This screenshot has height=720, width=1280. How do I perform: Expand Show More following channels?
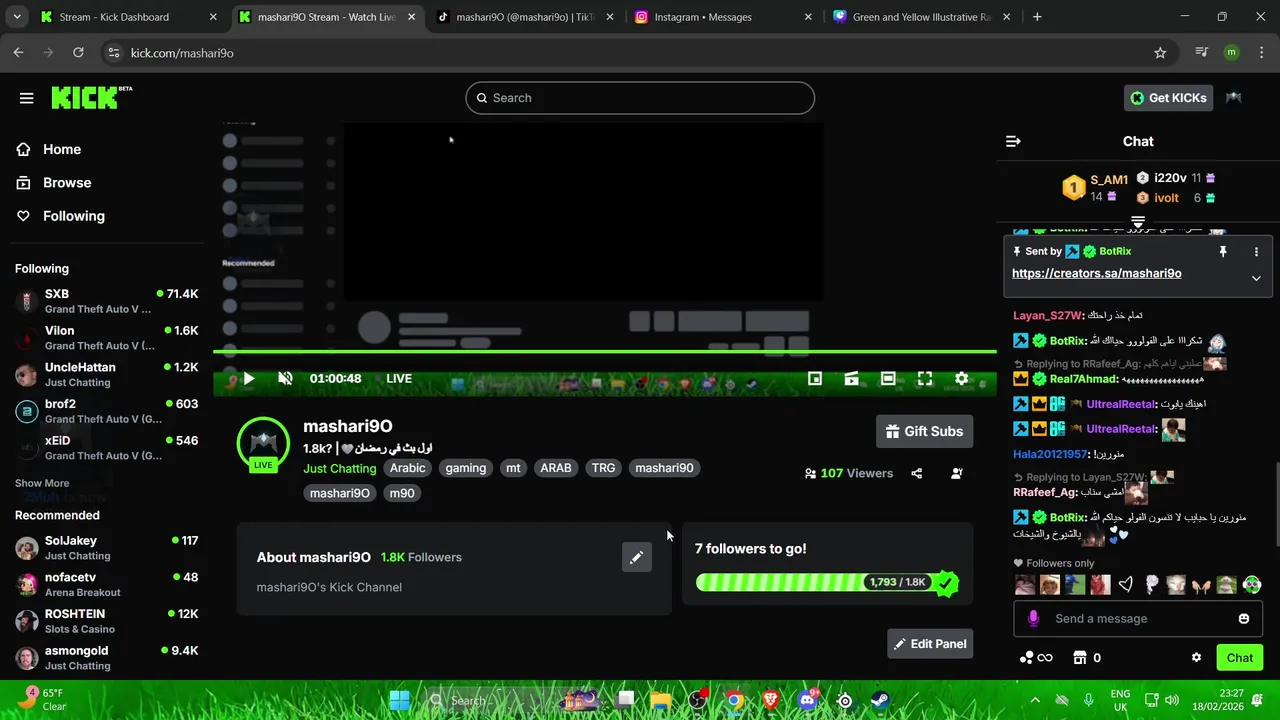42,483
